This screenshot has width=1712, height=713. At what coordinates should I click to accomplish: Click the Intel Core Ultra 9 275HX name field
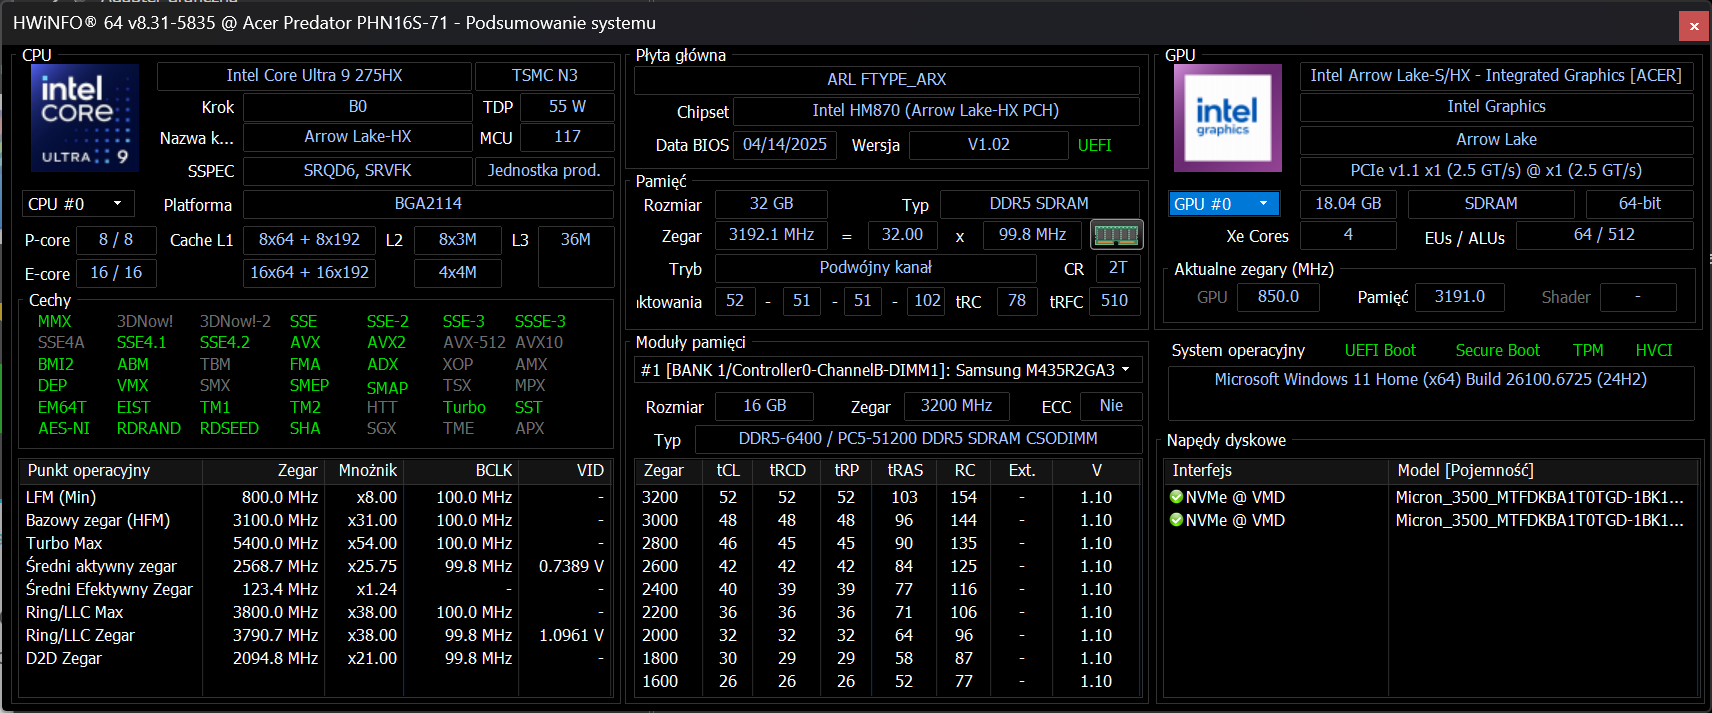(314, 76)
